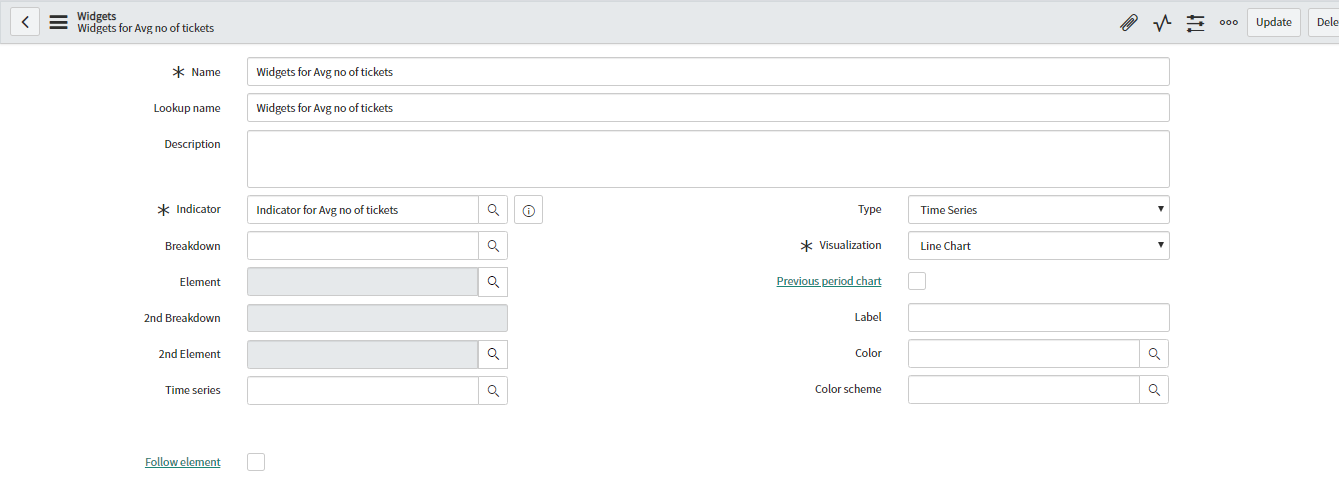Open lookup for the Color scheme field
Image resolution: width=1339 pixels, height=482 pixels.
pyautogui.click(x=1154, y=389)
